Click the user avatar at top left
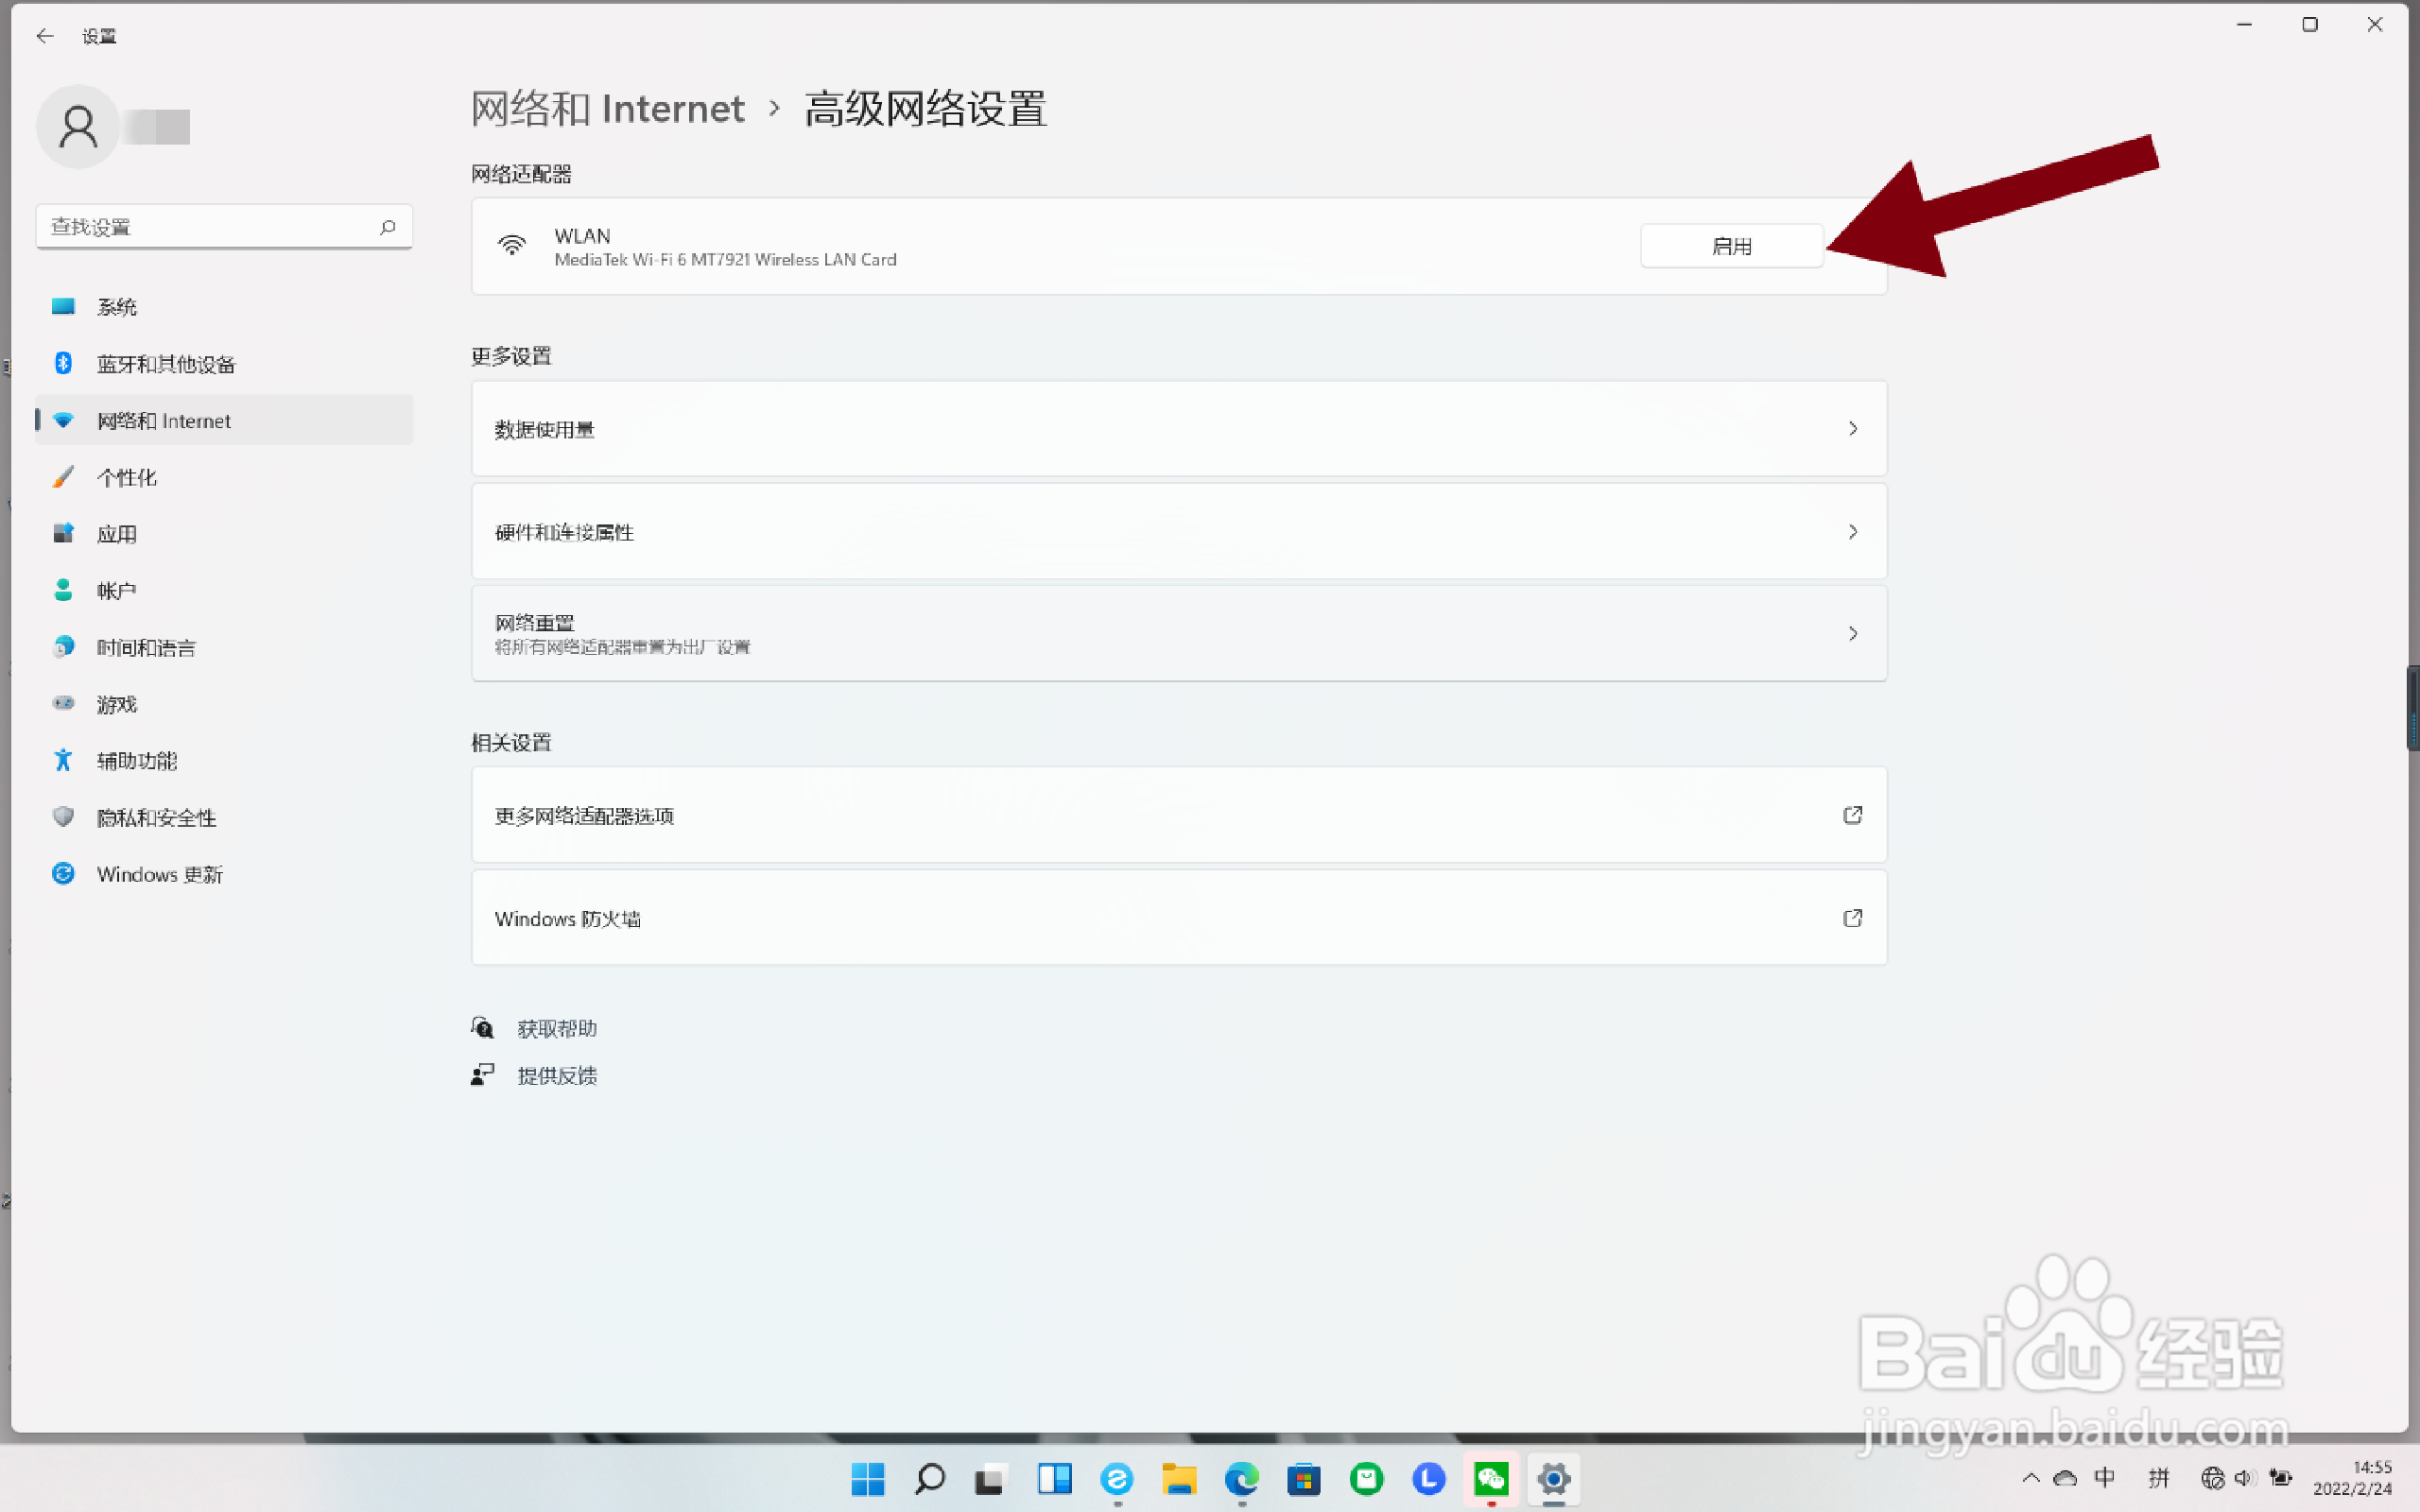The width and height of the screenshot is (2420, 1512). (x=77, y=126)
